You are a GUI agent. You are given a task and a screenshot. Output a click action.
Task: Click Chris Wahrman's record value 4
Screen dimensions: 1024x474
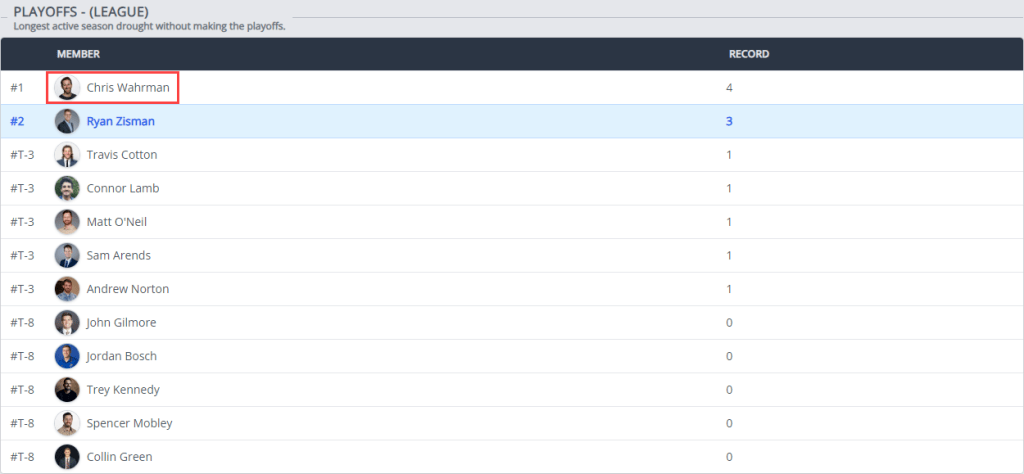[x=729, y=88]
